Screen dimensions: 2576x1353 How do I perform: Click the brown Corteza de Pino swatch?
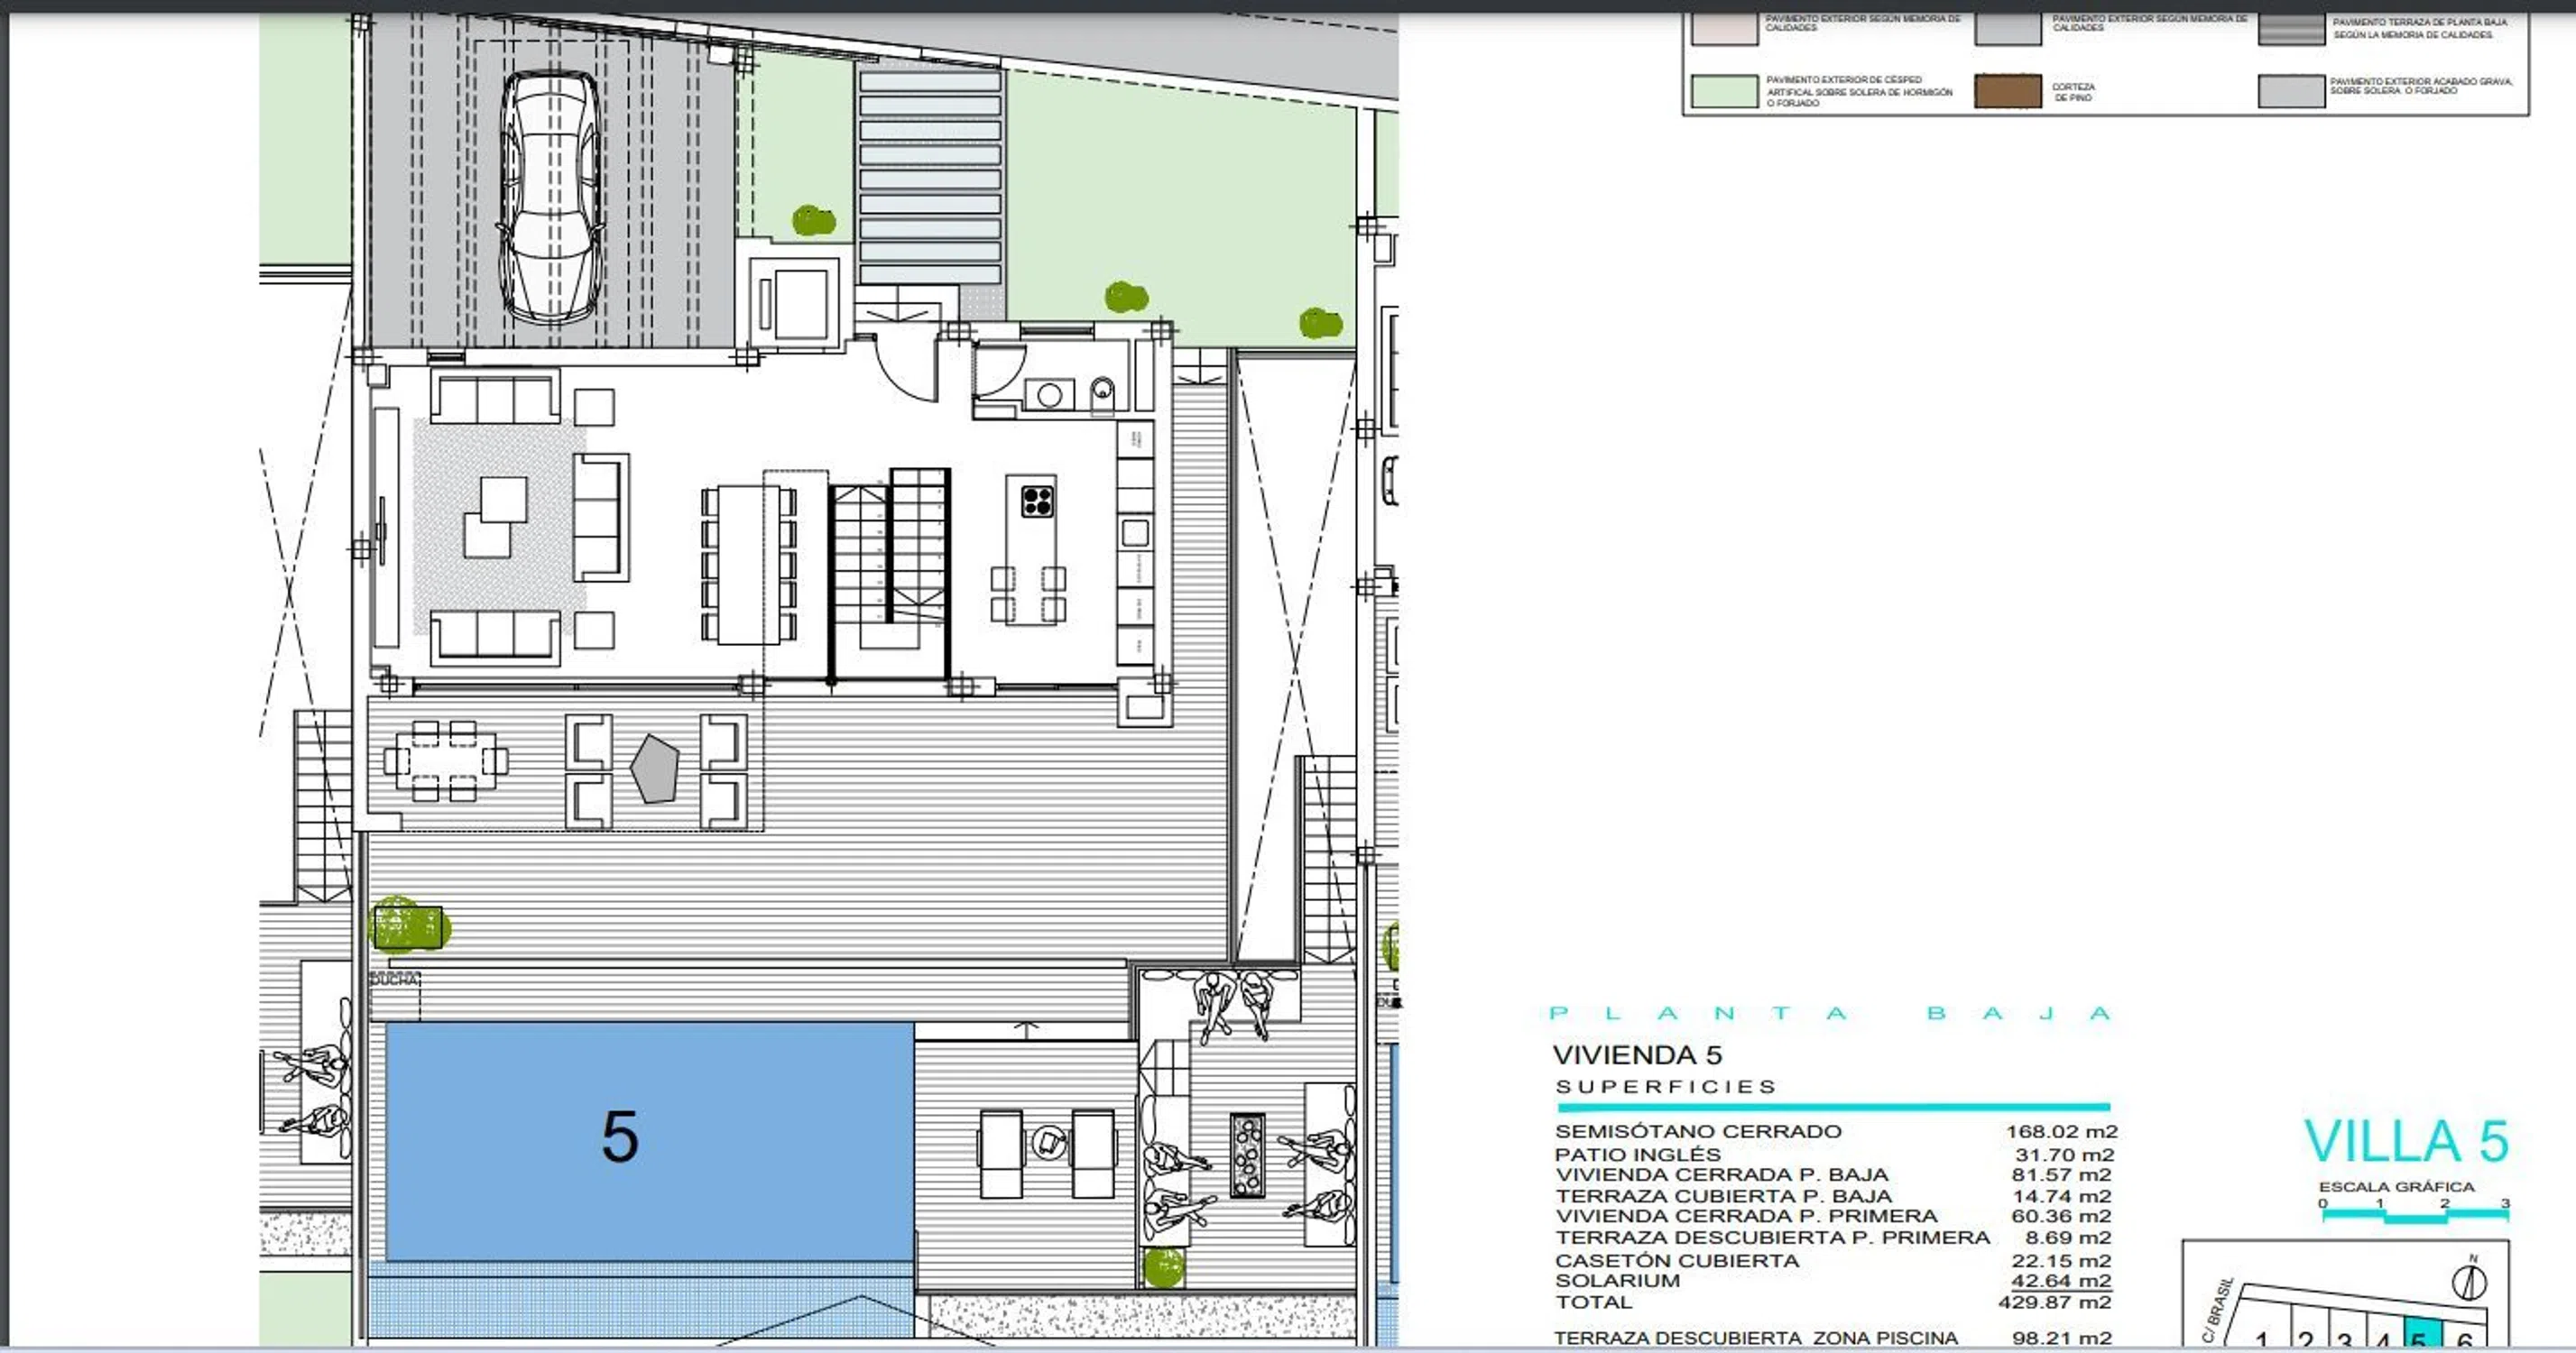tap(2007, 91)
